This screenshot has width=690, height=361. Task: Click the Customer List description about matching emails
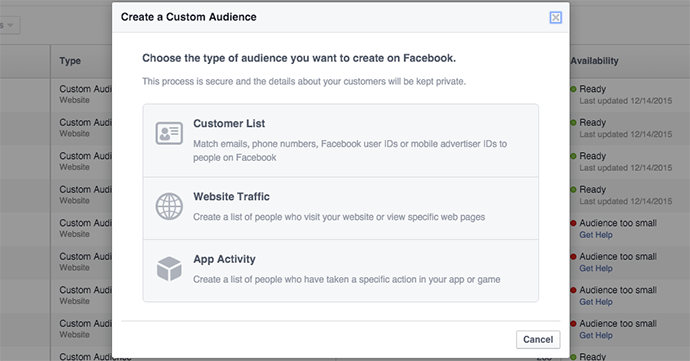(x=350, y=151)
